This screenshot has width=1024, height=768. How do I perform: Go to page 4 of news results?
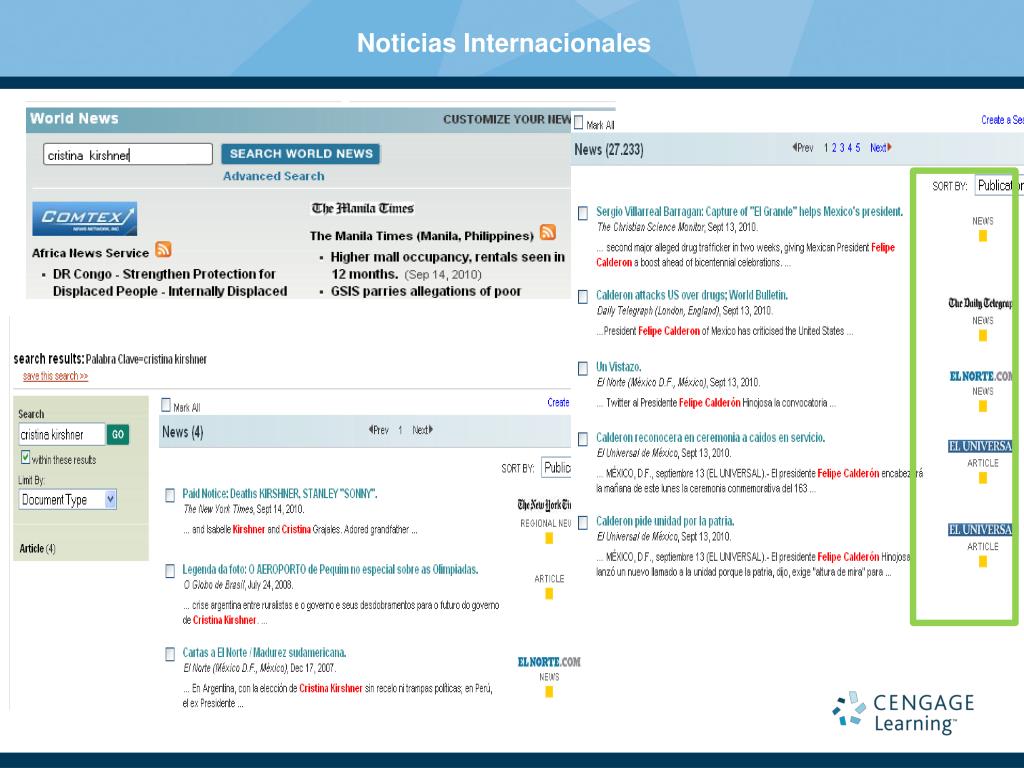pos(850,148)
